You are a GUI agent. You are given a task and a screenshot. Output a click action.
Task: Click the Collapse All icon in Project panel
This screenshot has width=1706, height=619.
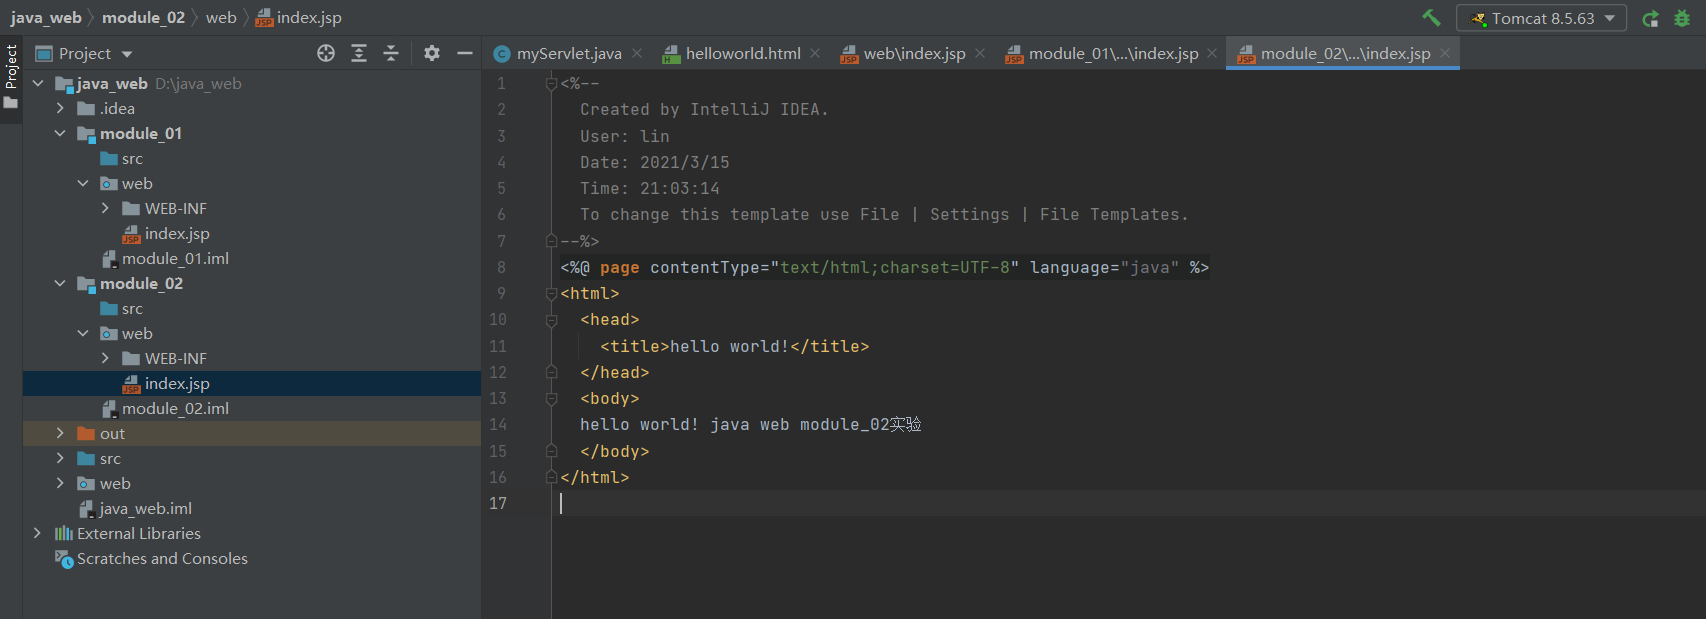(391, 53)
